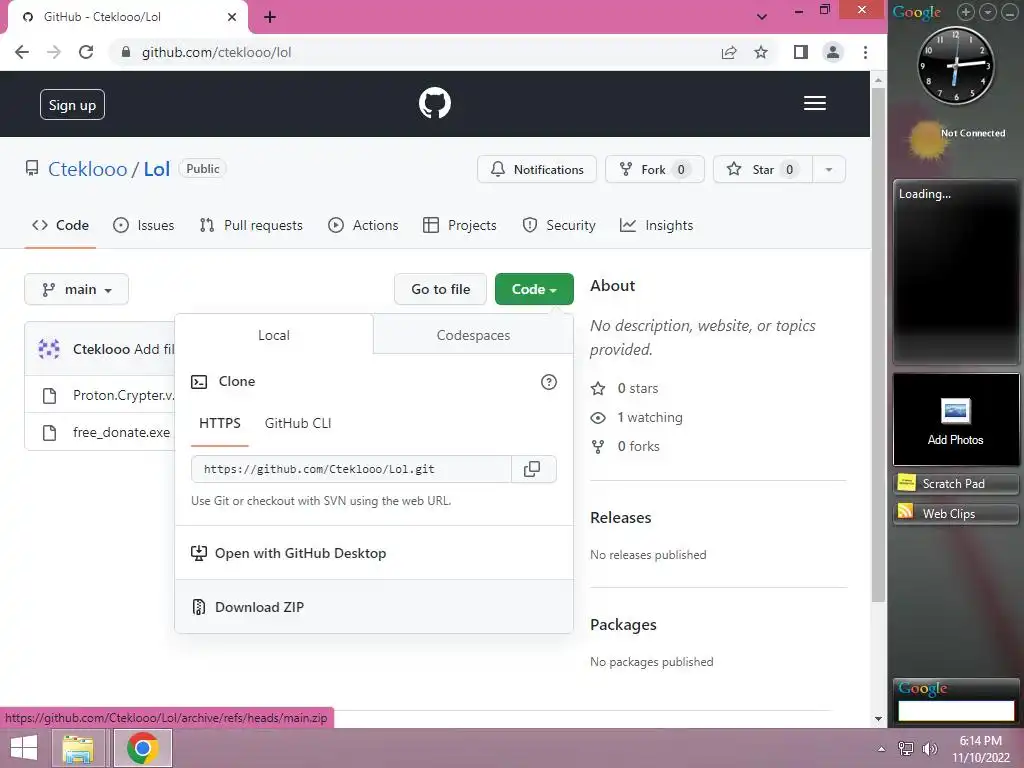Click the Notifications button
This screenshot has height=768, width=1024.
coord(537,170)
